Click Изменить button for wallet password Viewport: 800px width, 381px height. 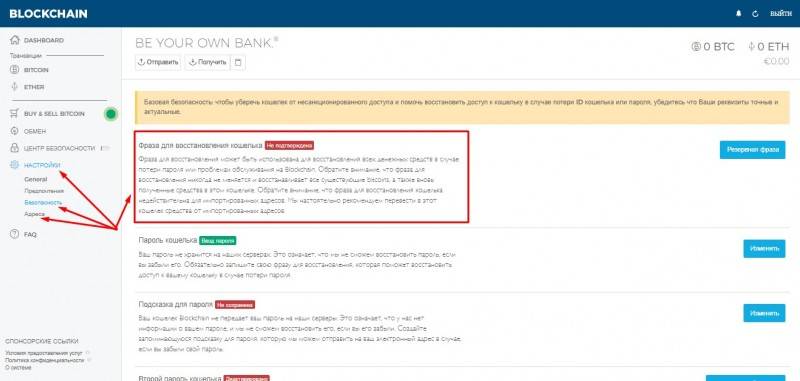pos(764,248)
